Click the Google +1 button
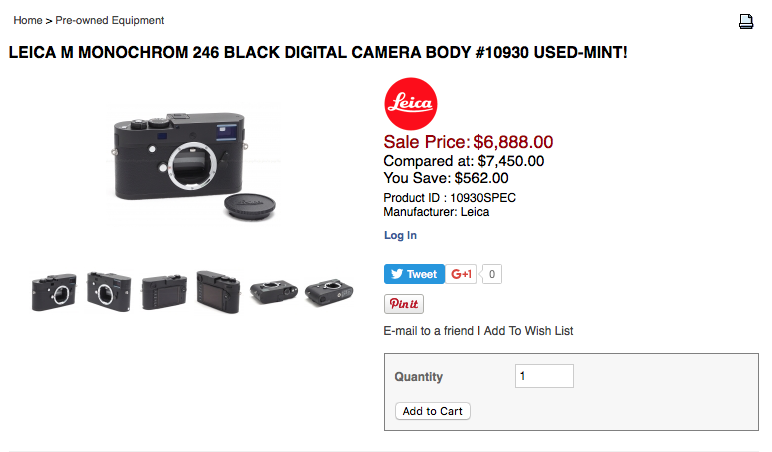The height and width of the screenshot is (452, 772). (x=461, y=274)
